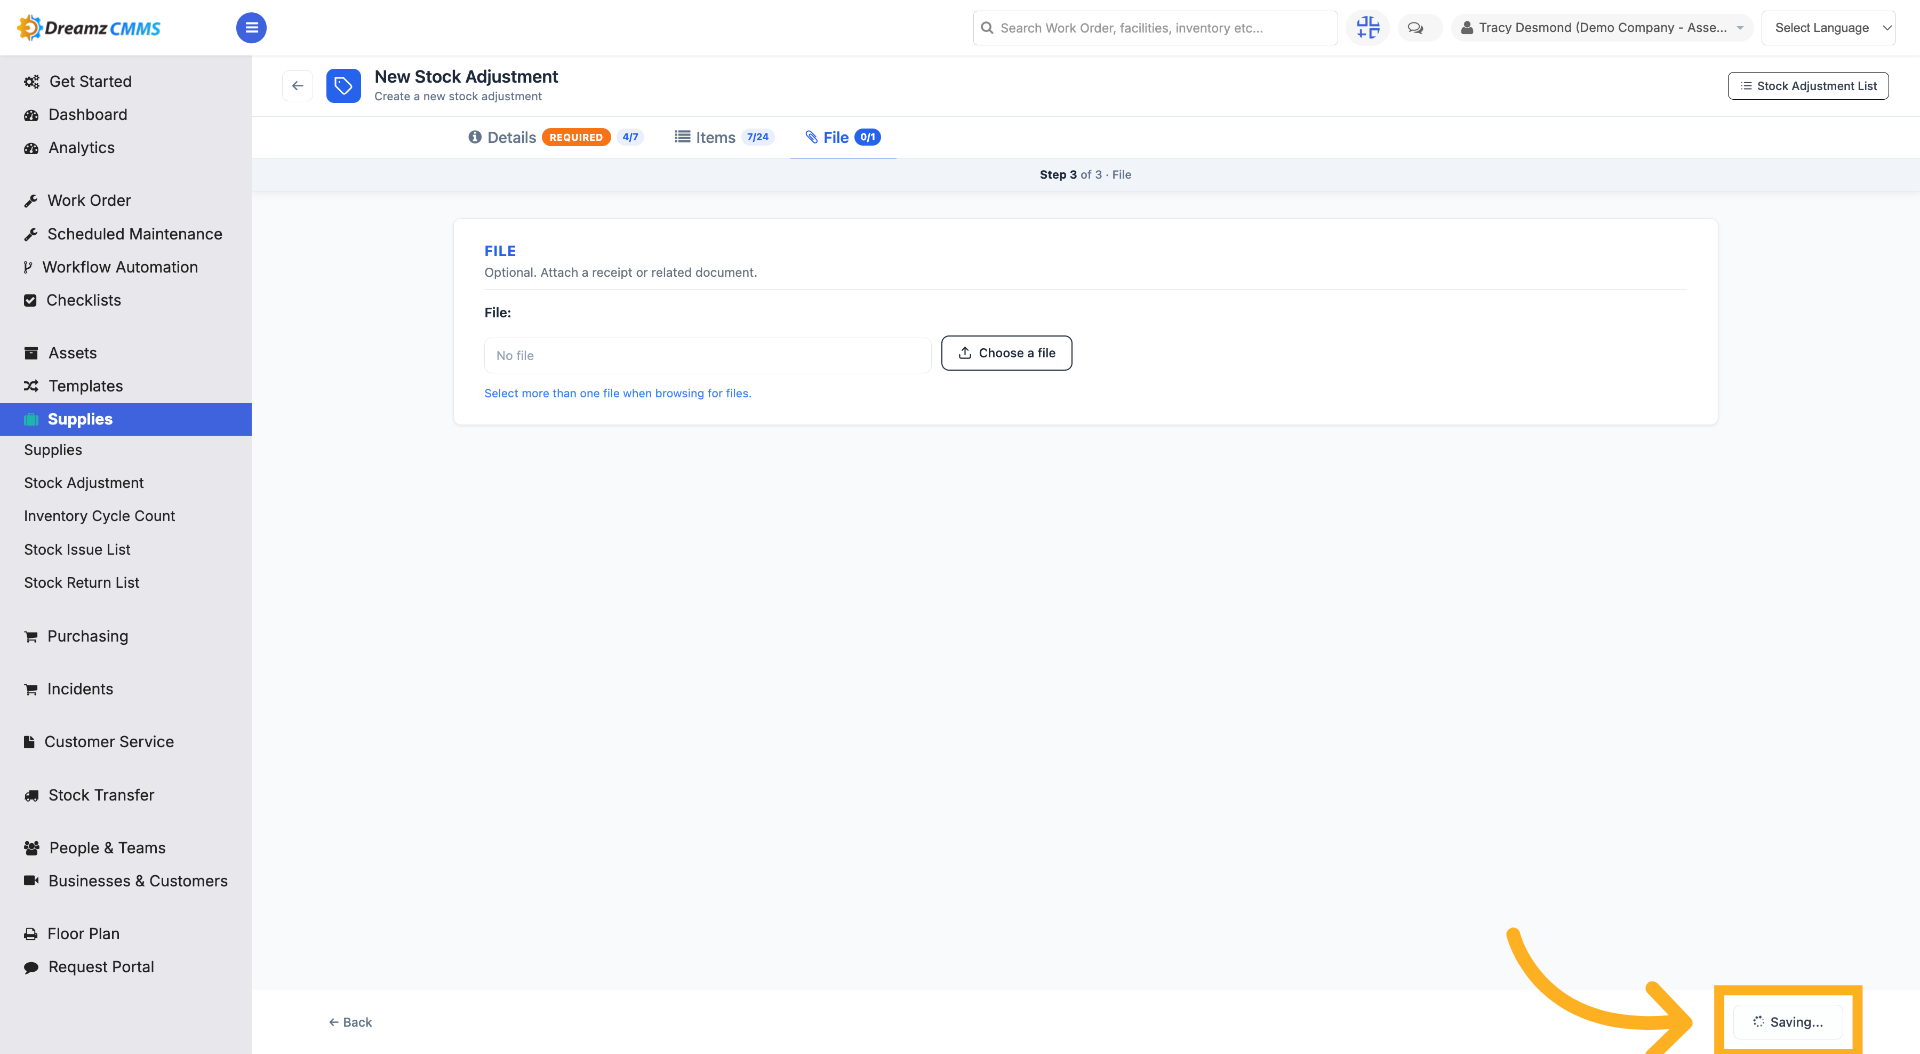Click the select multiple files hint link
This screenshot has height=1054, width=1920.
618,393
